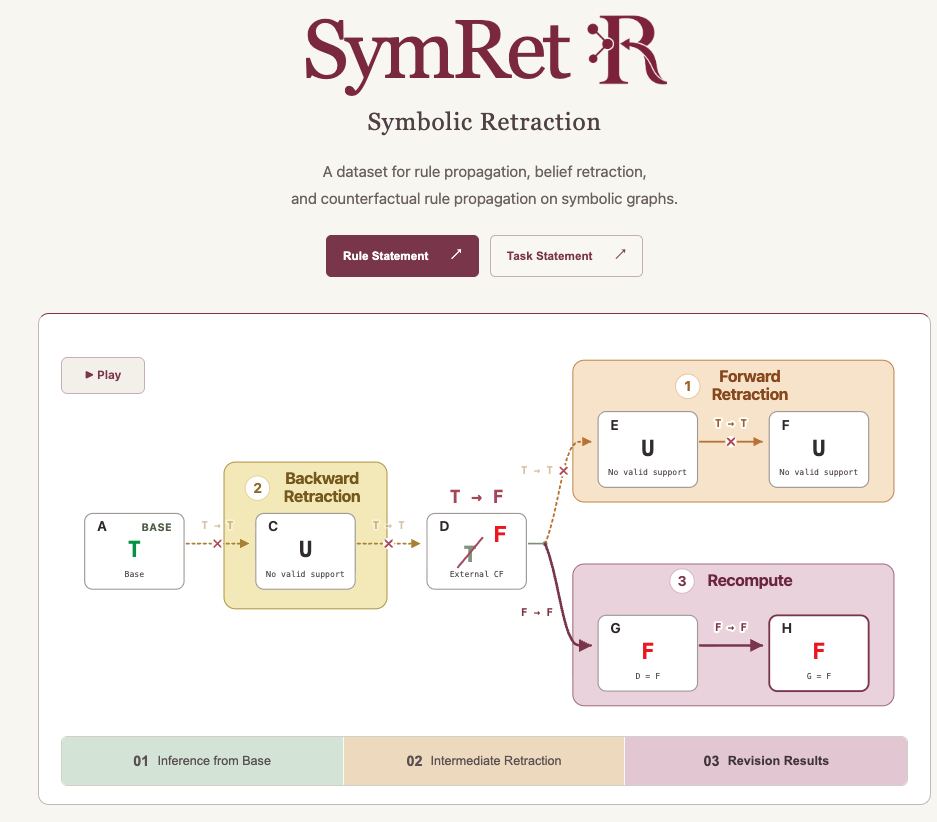Select node A with BASE label
Screen dimensions: 937x822
pos(134,551)
